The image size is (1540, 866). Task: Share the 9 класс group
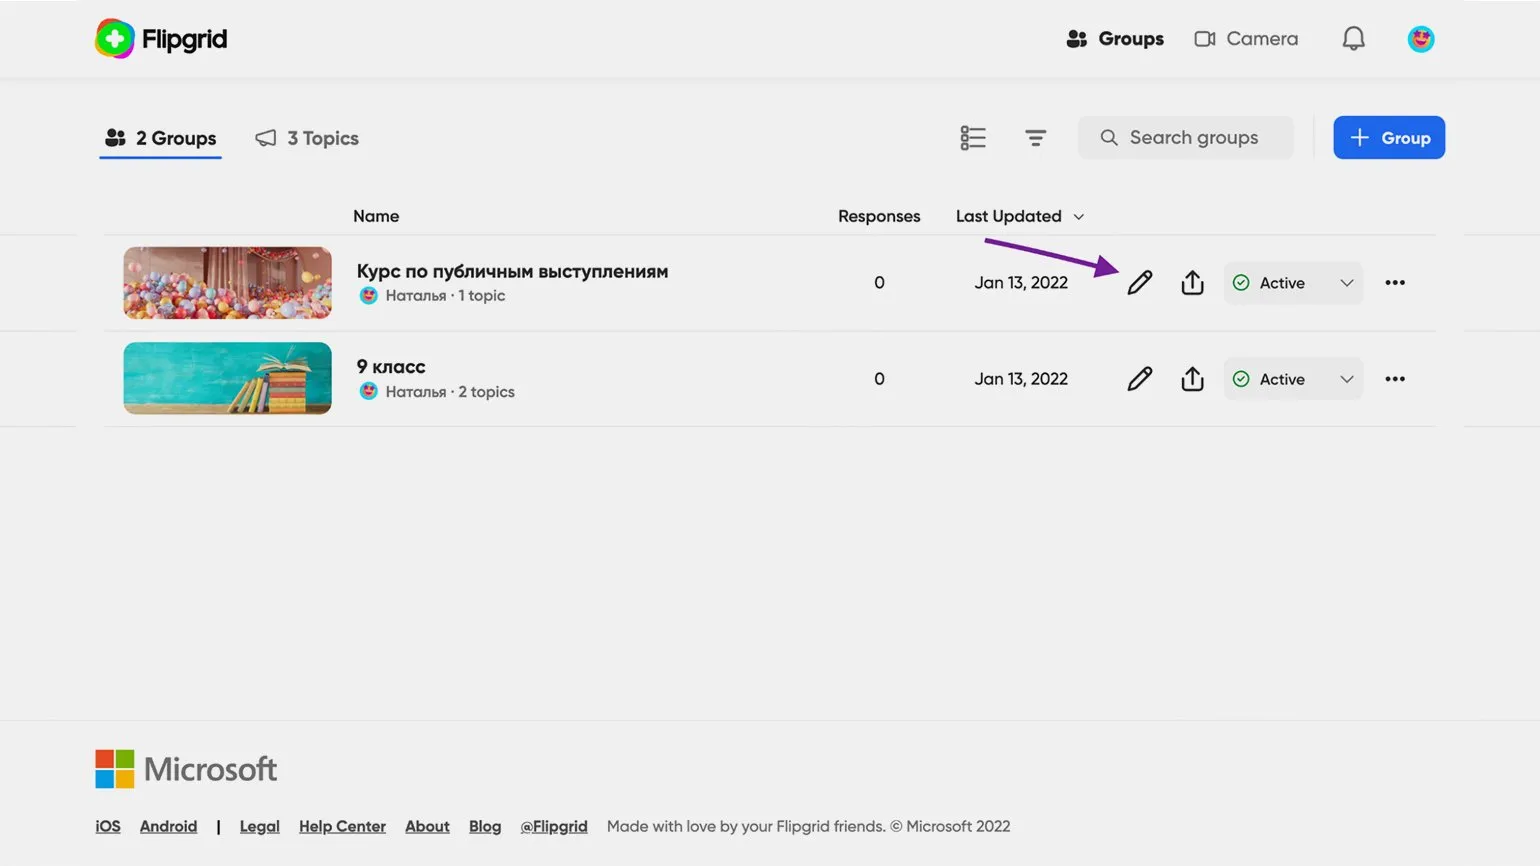1192,379
